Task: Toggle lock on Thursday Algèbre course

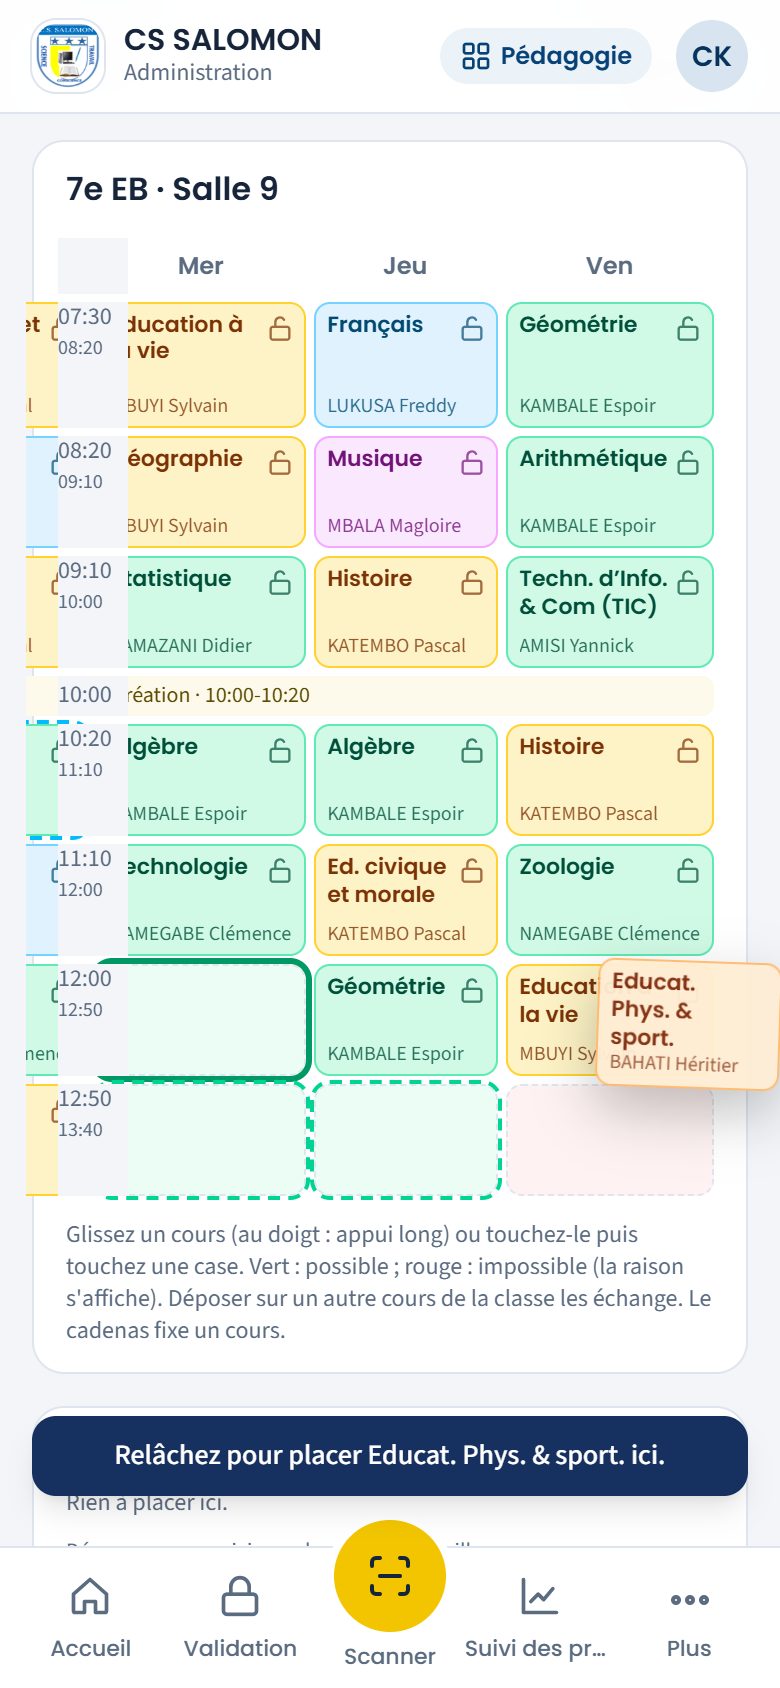Action: 472,751
